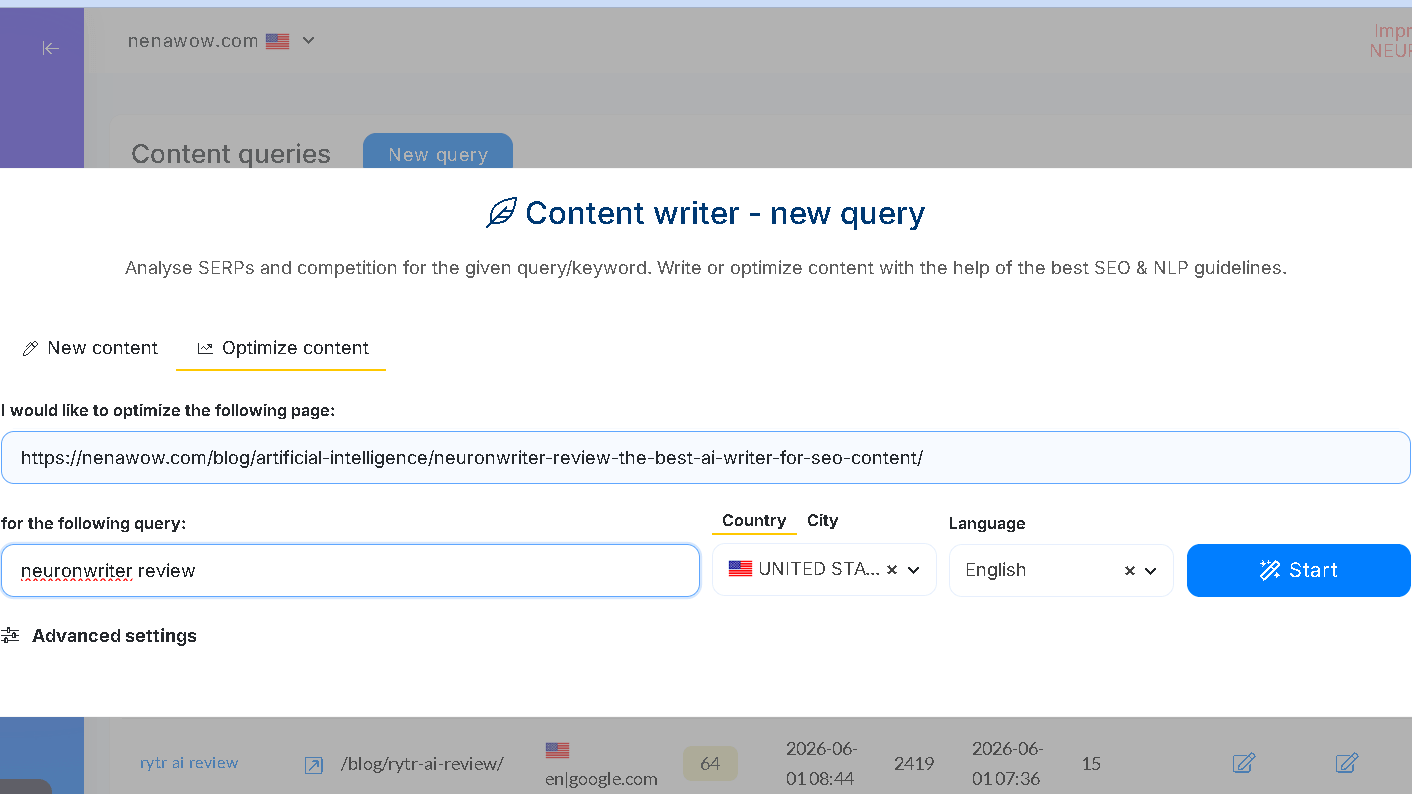Collapse the sidebar with the arrow icon
This screenshot has width=1412, height=794.
pos(51,48)
